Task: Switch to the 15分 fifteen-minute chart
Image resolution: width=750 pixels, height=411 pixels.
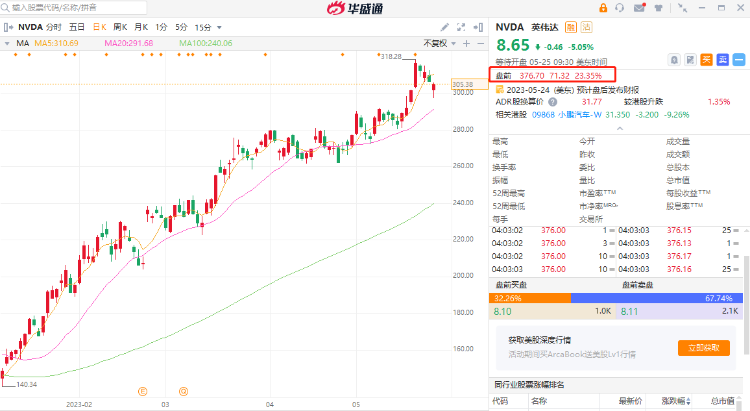Action: tap(203, 27)
